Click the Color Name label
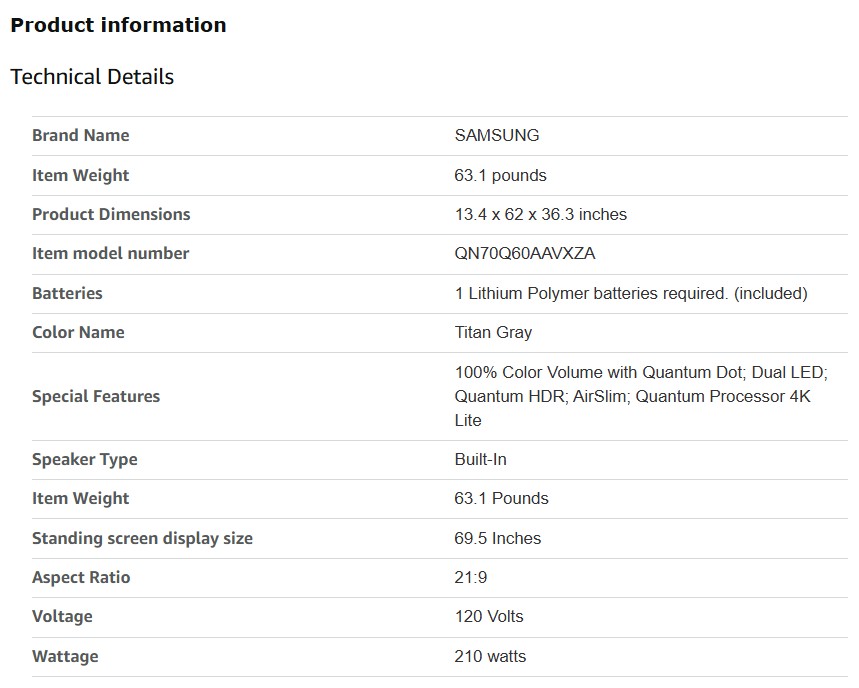The image size is (859, 688). point(78,332)
